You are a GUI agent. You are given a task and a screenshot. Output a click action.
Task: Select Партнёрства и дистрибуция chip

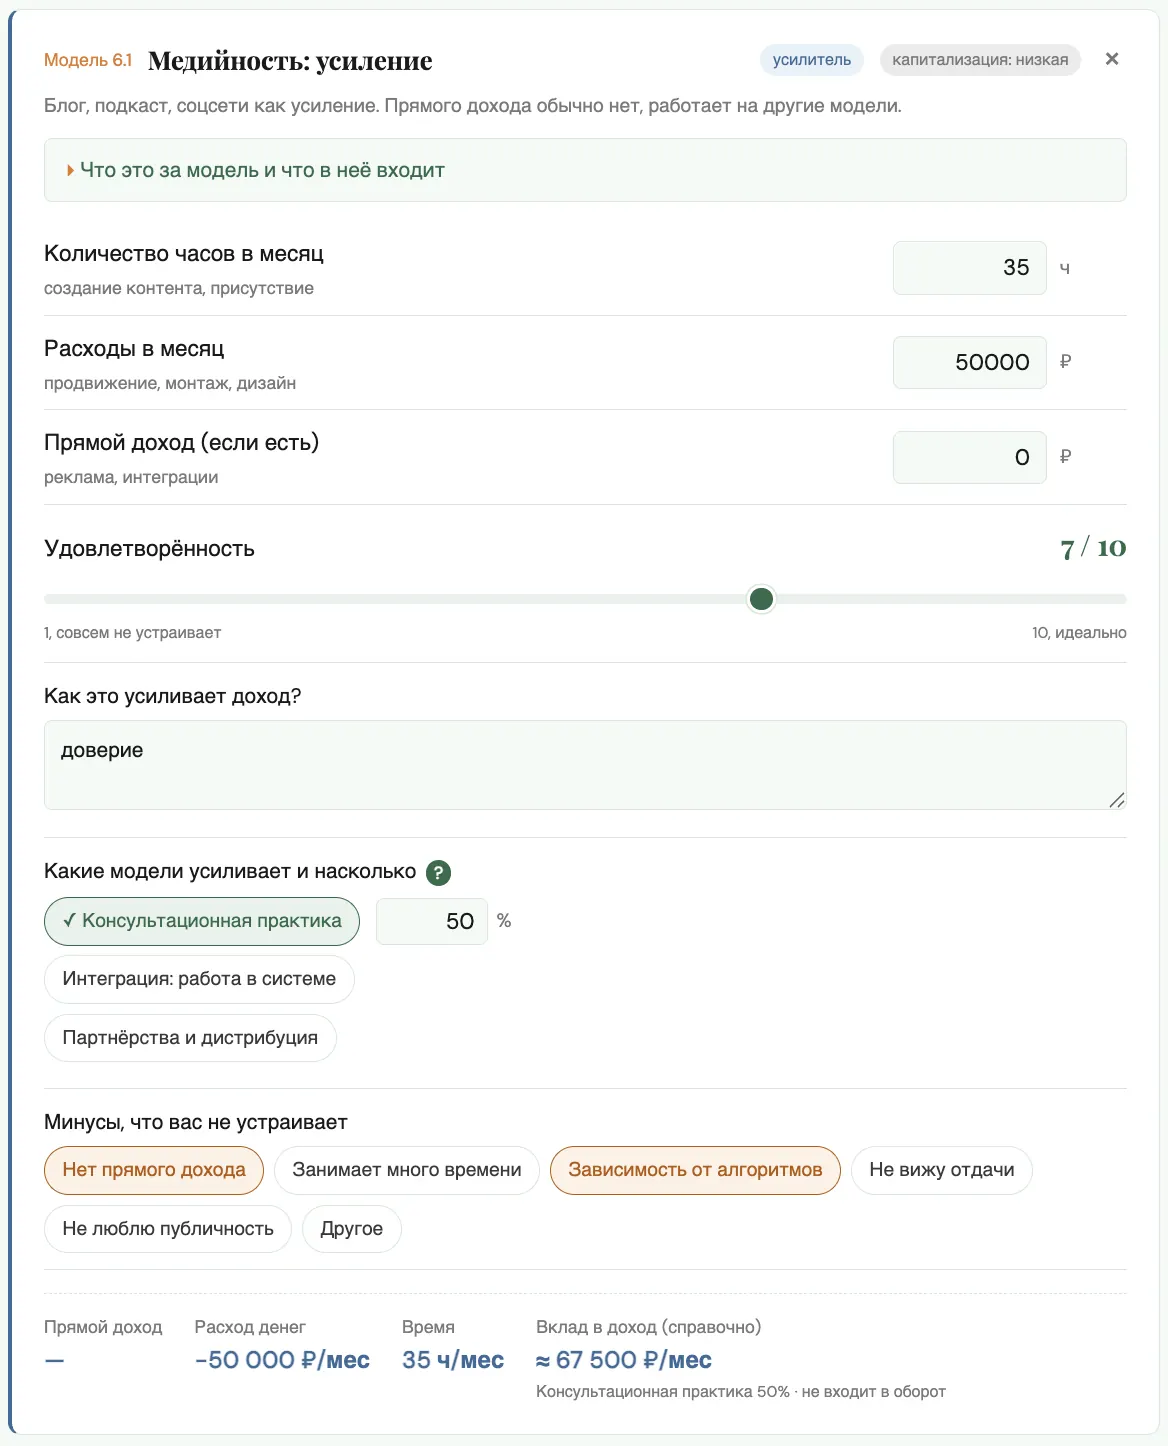[x=190, y=1038]
